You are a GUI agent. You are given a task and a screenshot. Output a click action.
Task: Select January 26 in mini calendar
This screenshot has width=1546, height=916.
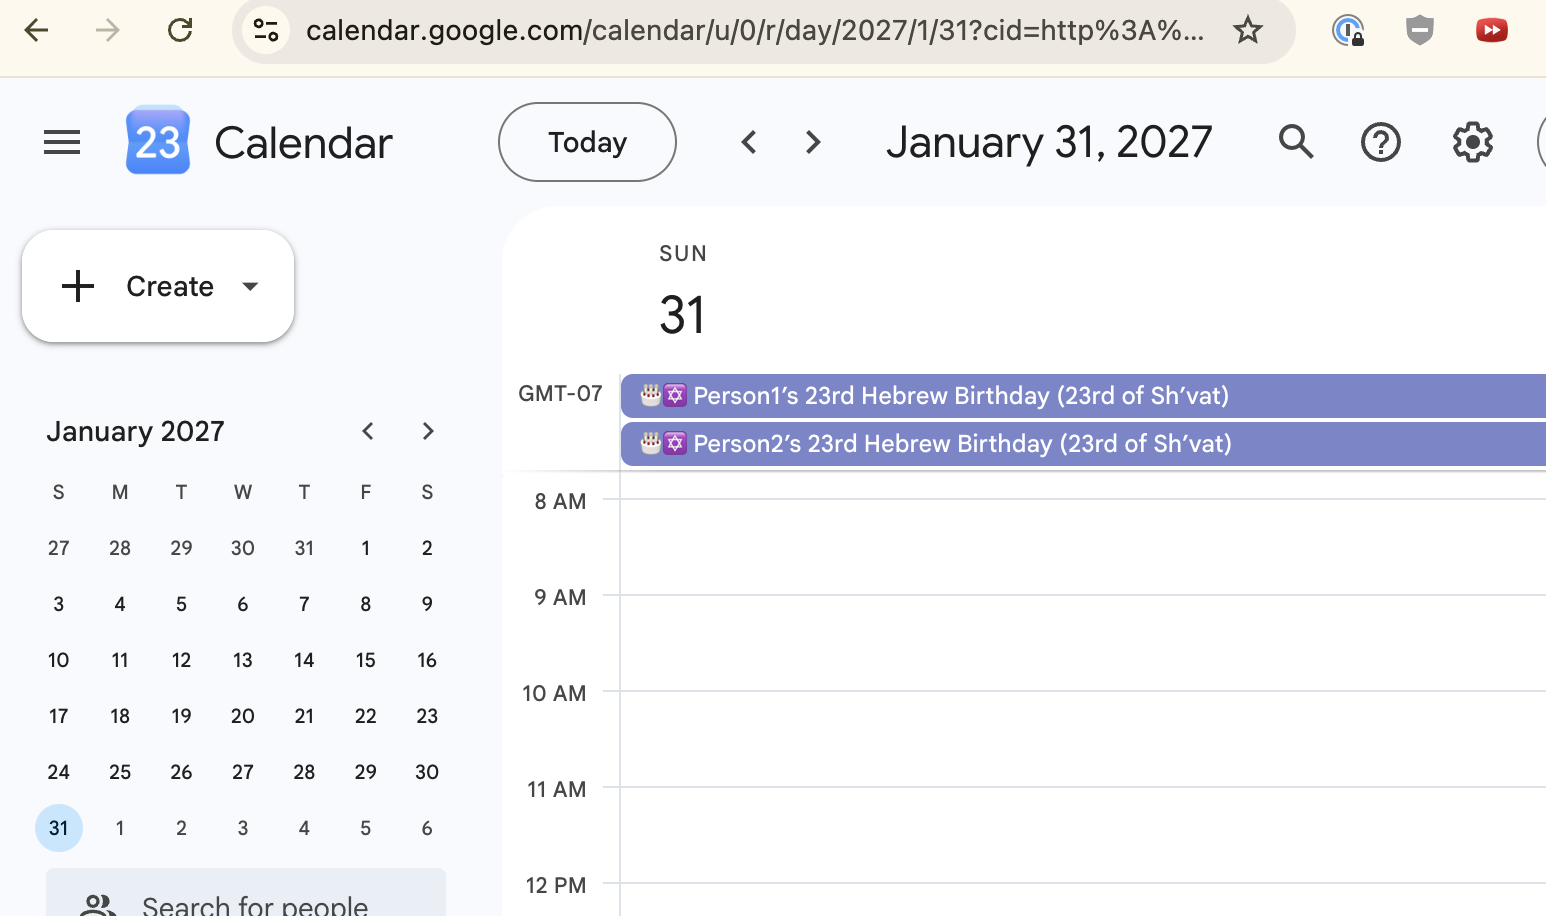pos(181,772)
